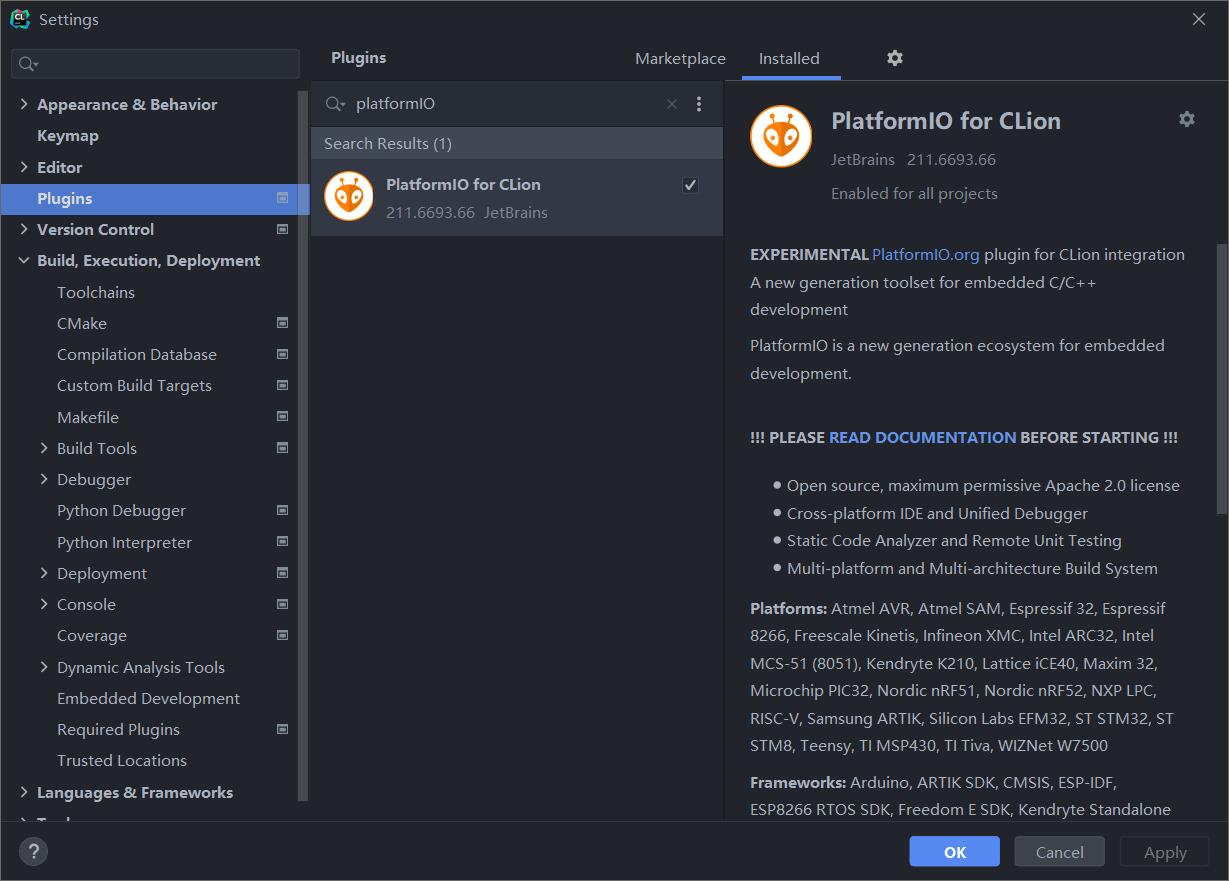Open the Keymap settings page
Screen dimensions: 1229x881
point(68,135)
